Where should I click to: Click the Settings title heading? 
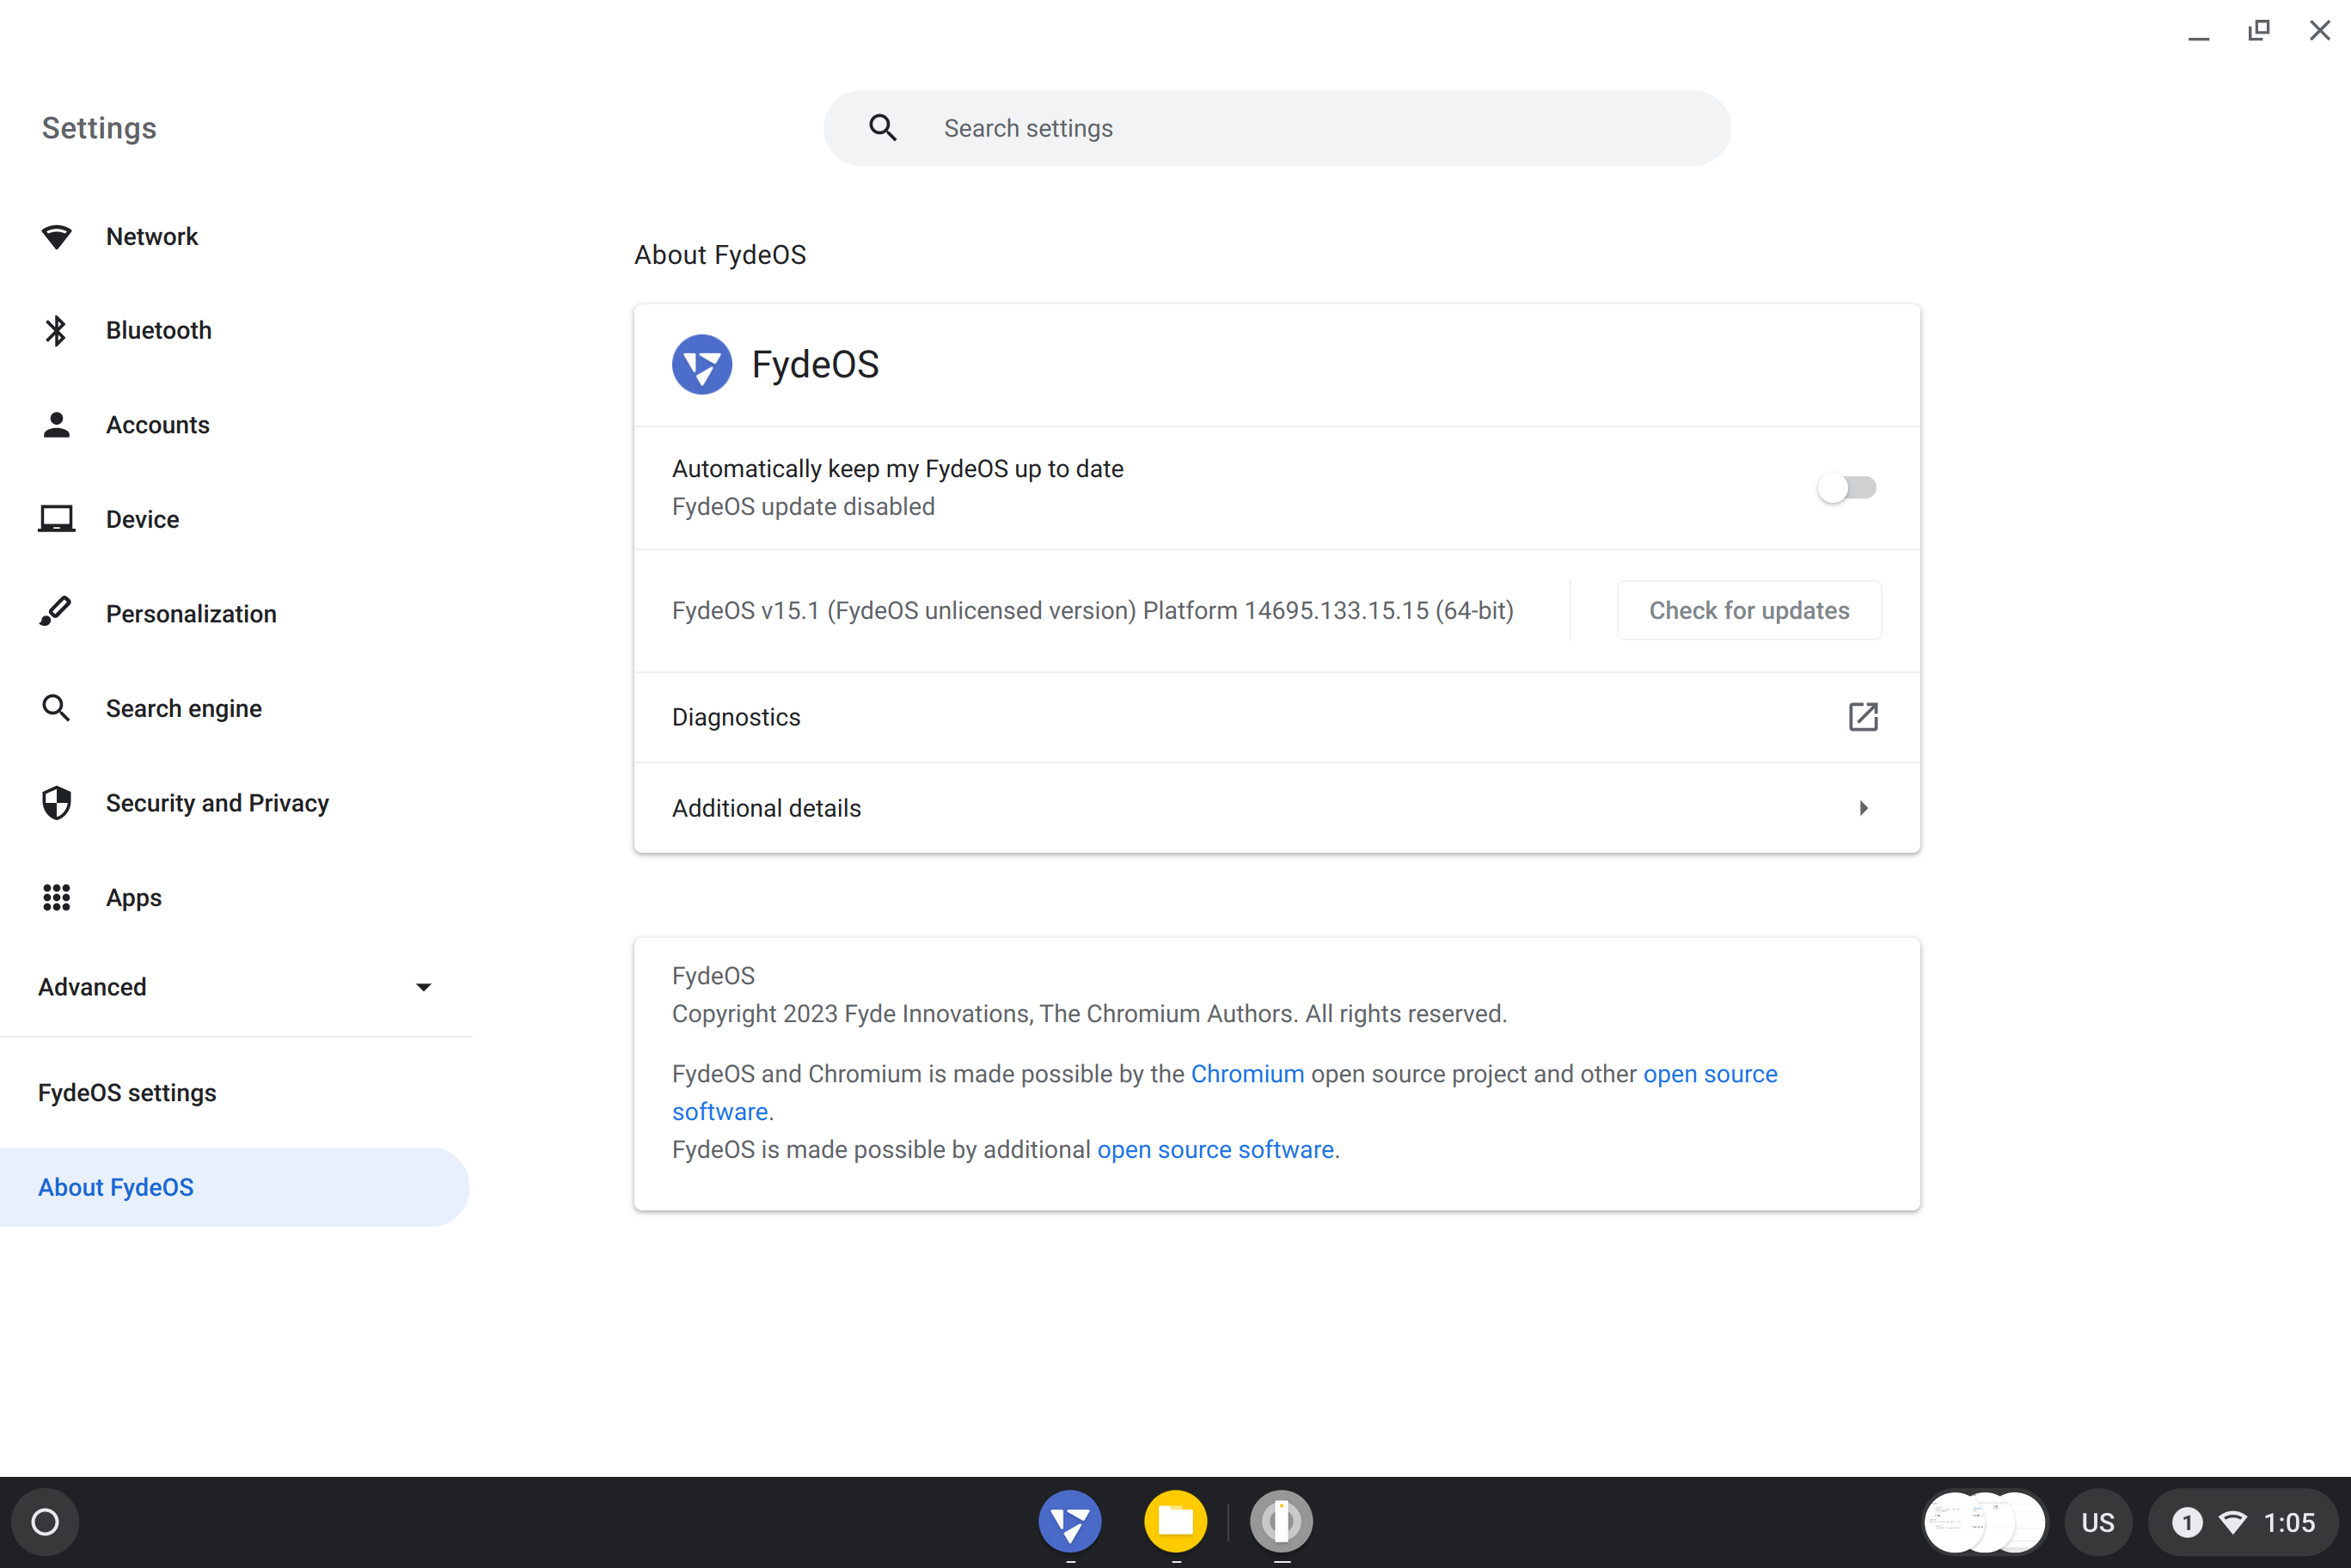99,128
